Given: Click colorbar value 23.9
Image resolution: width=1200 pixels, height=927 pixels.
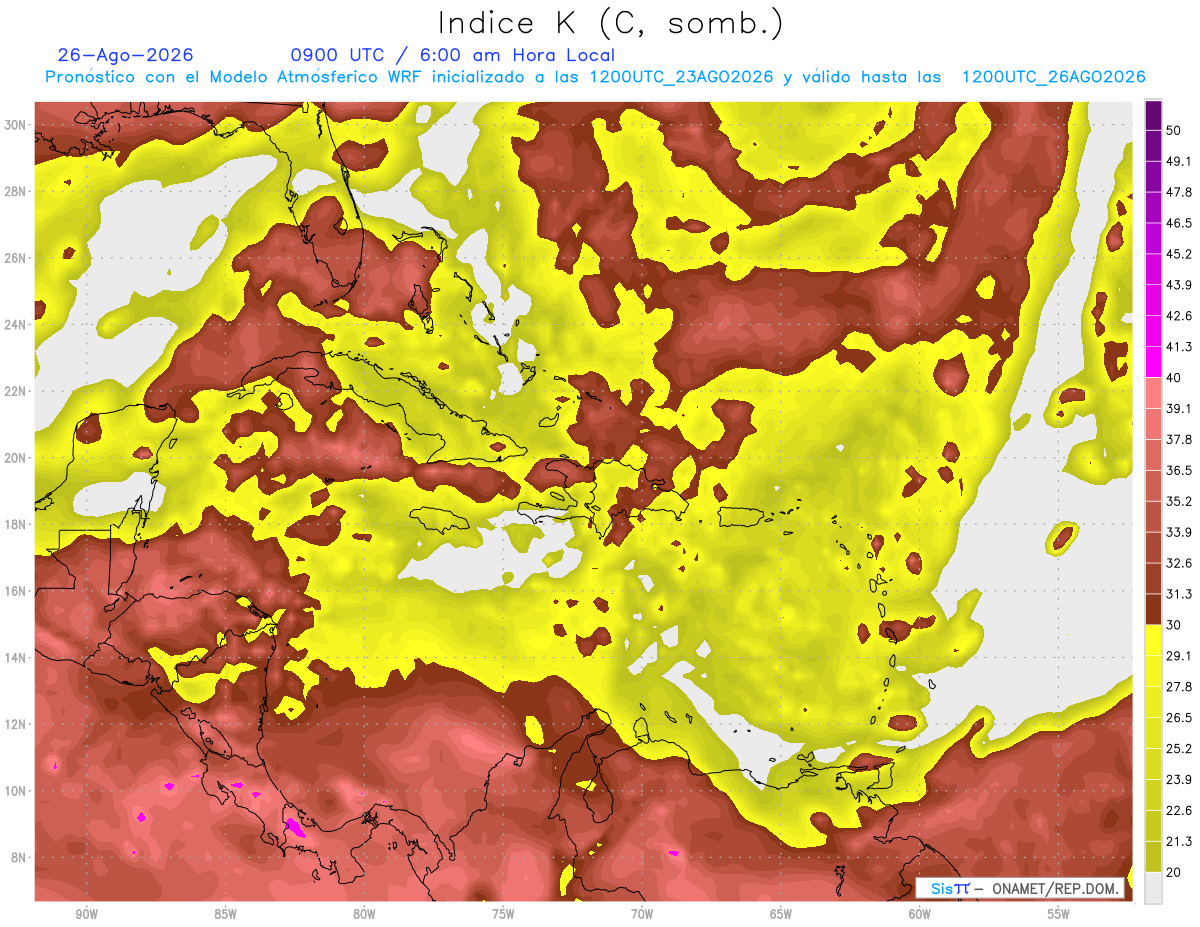Looking at the screenshot, I should tap(1178, 780).
